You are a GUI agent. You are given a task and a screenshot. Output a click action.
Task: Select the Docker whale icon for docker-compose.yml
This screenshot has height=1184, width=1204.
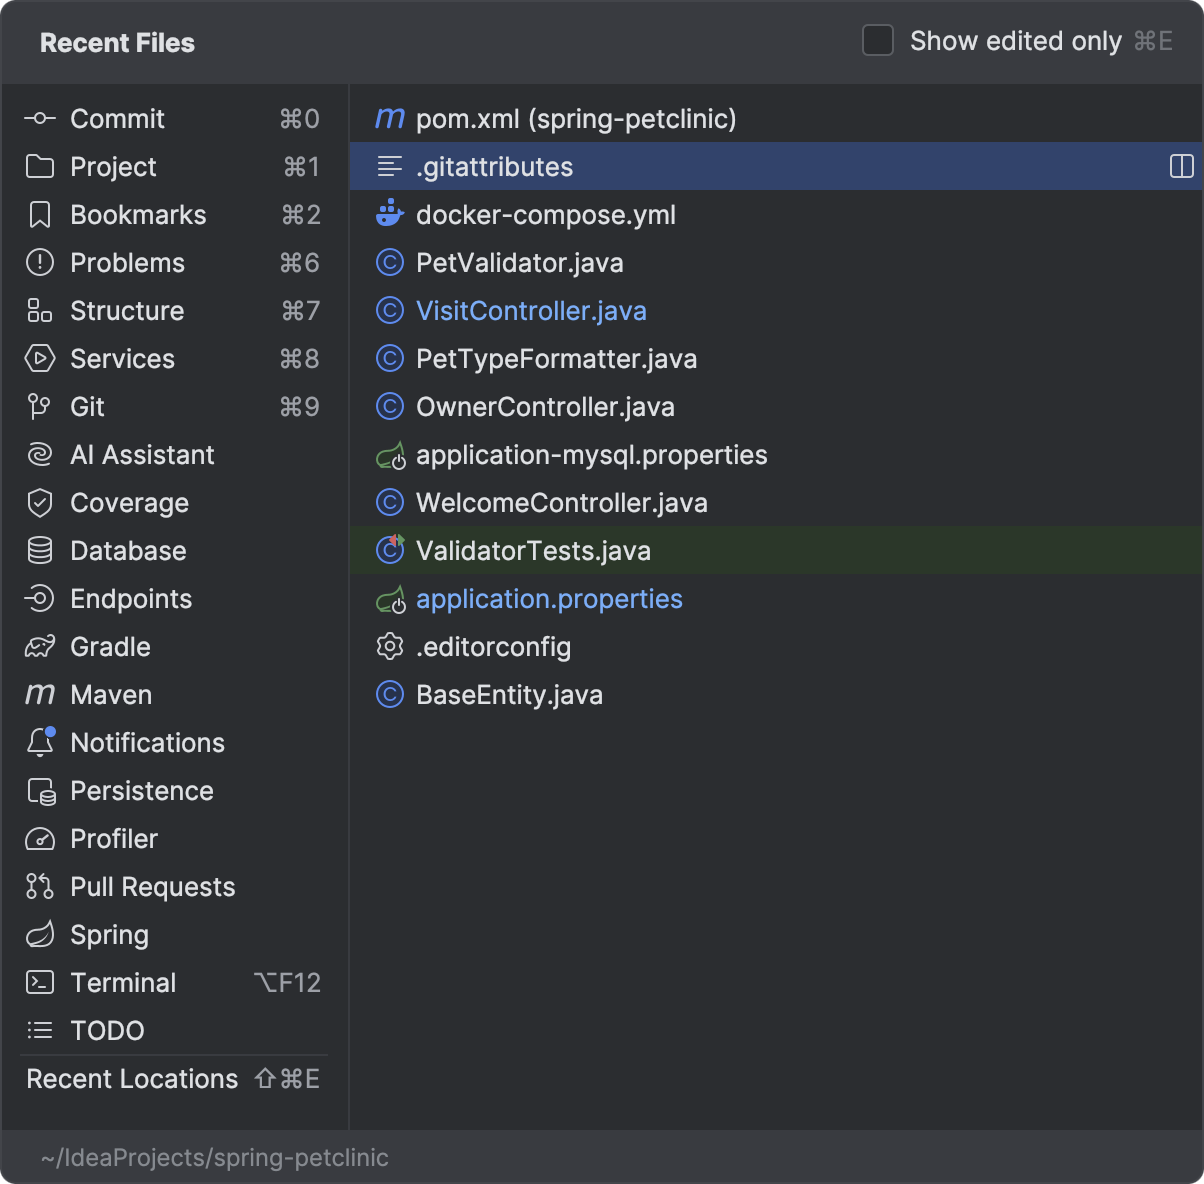389,214
